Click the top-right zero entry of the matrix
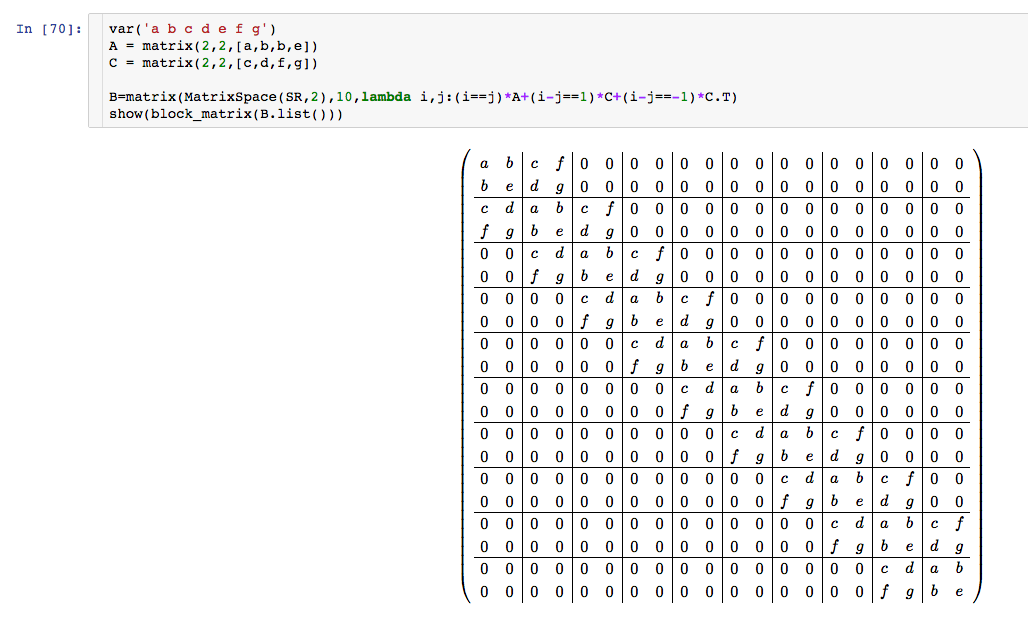This screenshot has width=1028, height=617. (x=959, y=162)
